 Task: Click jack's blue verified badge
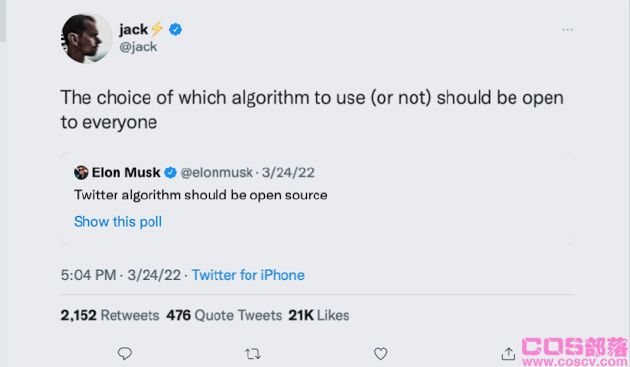coord(175,29)
